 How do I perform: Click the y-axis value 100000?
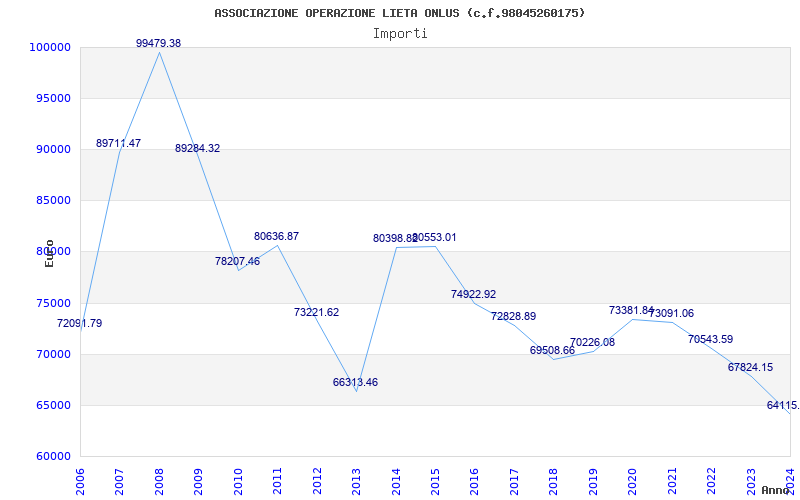tap(49, 47)
